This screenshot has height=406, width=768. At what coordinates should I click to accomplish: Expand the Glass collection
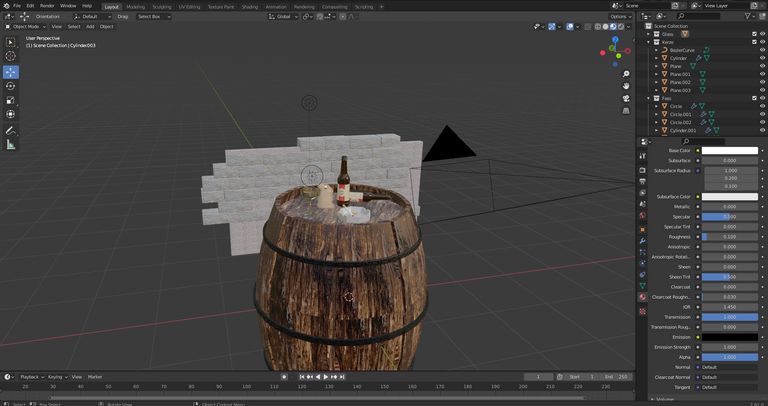point(648,34)
